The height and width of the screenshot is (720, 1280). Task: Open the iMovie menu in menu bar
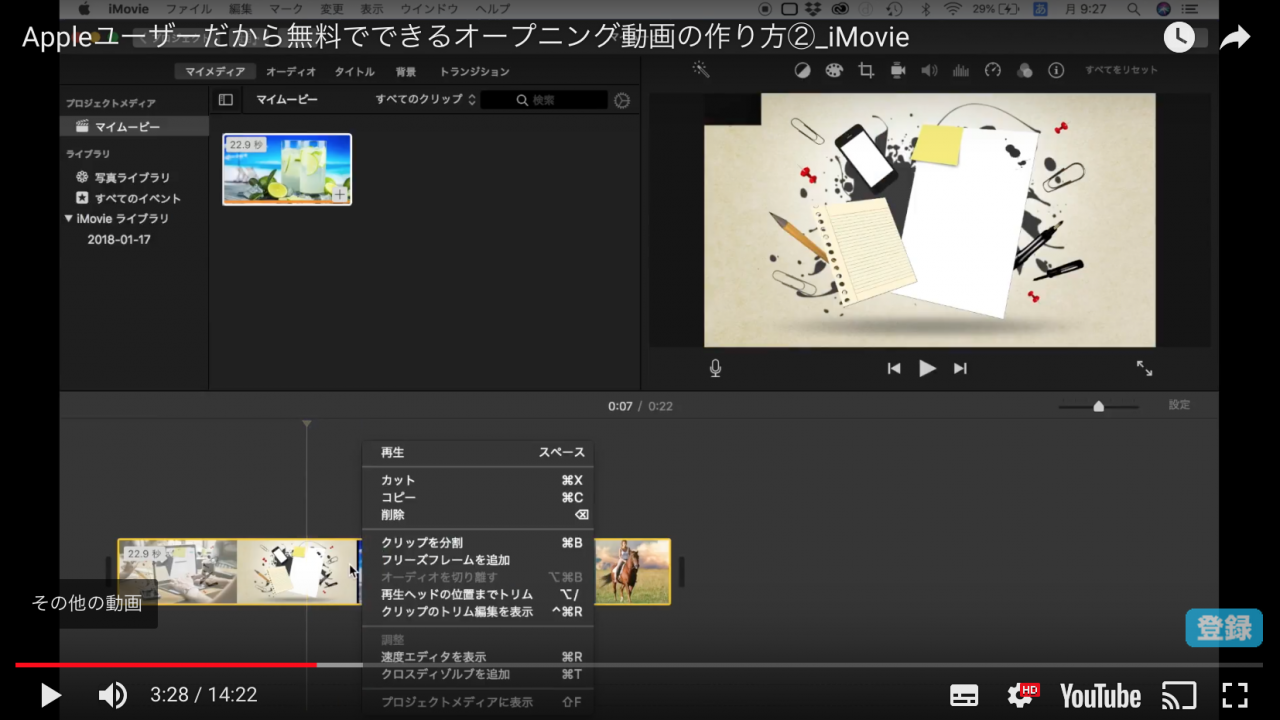tap(128, 9)
